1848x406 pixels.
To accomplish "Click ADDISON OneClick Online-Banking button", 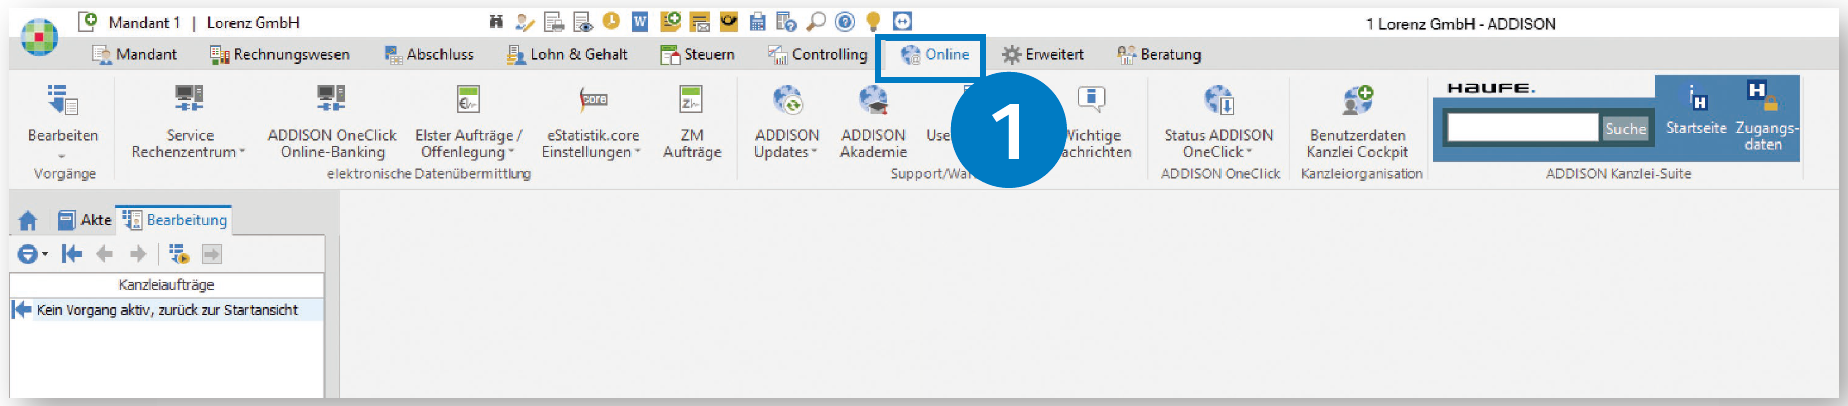I will point(332,124).
